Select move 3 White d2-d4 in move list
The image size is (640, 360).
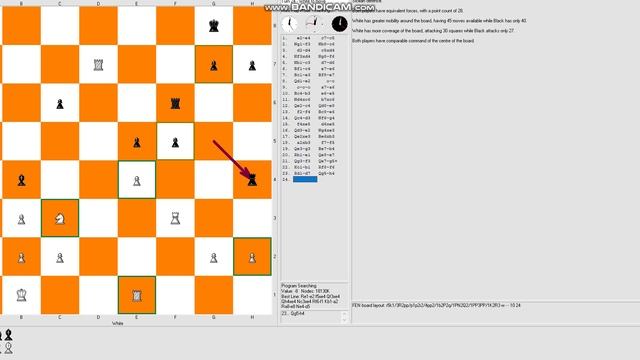[x=303, y=50]
